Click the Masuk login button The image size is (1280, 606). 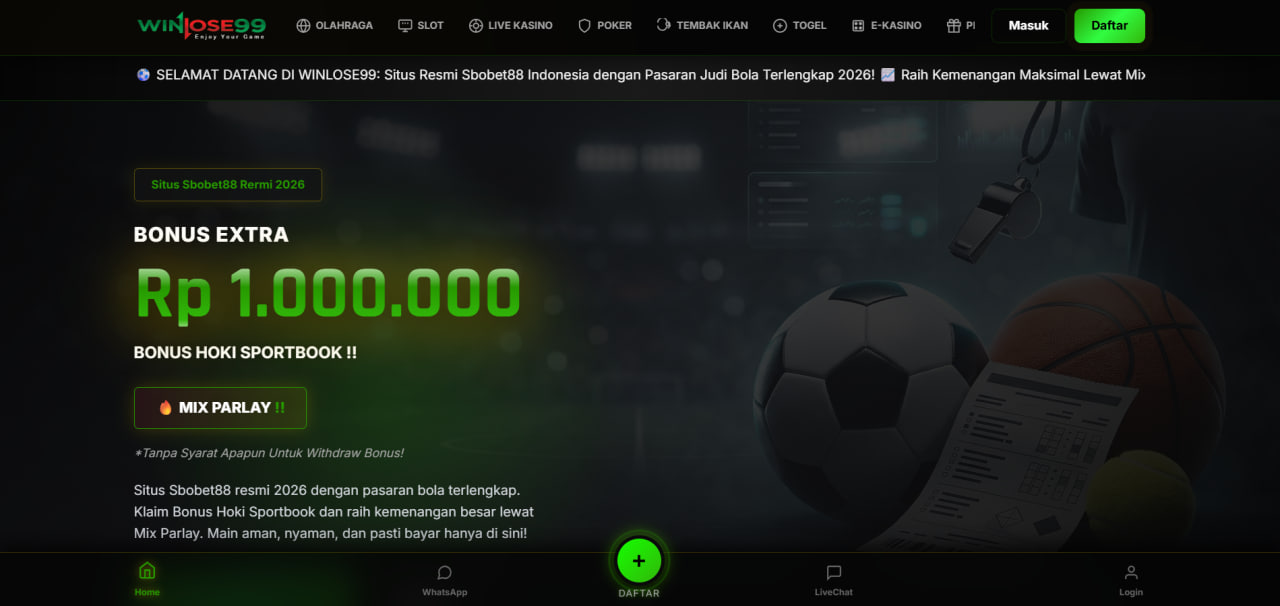coord(1028,25)
